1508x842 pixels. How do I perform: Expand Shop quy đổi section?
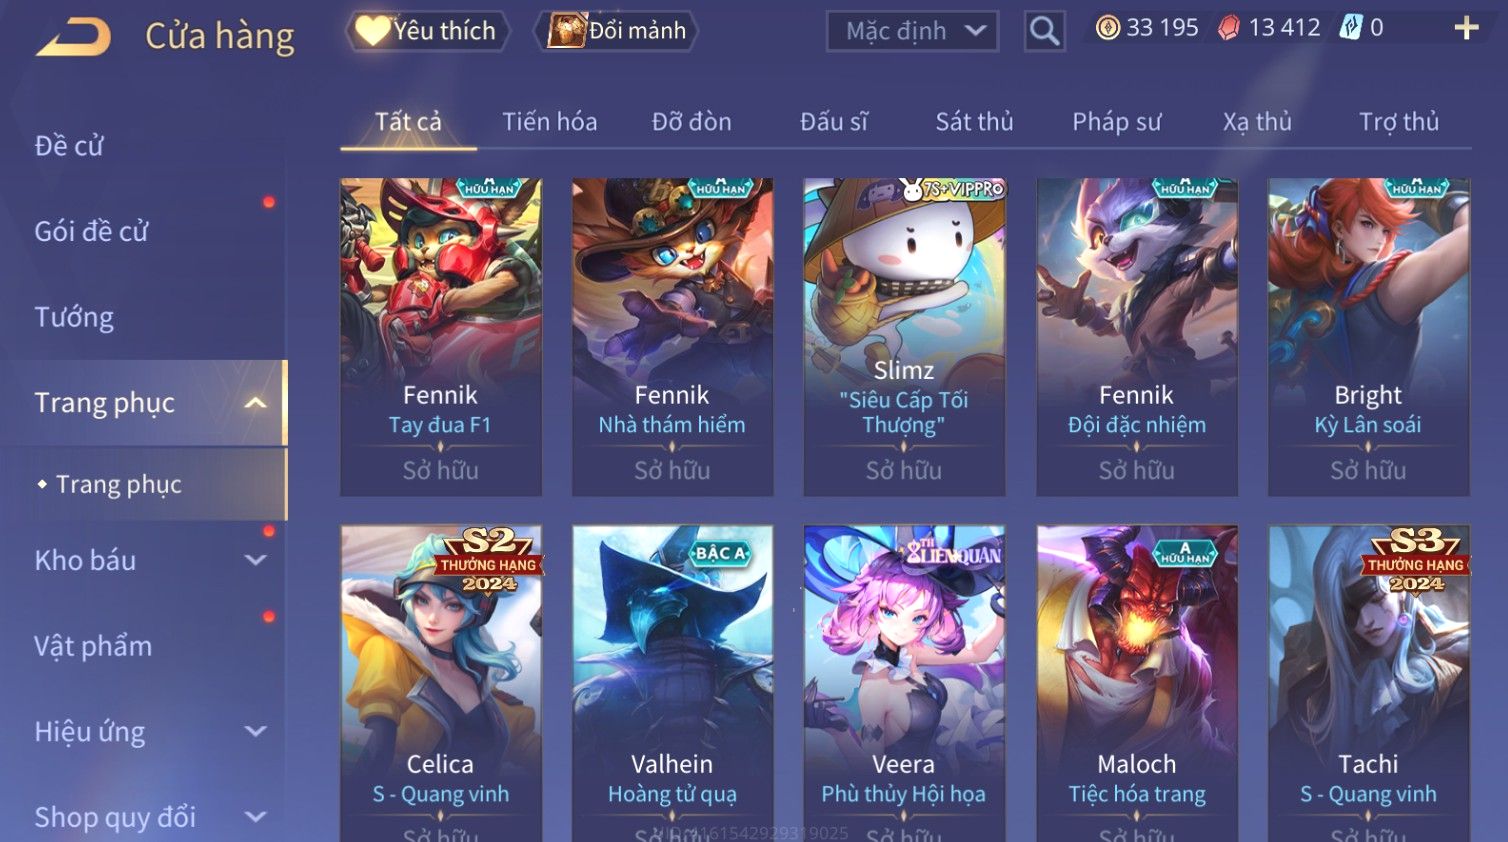(x=256, y=817)
